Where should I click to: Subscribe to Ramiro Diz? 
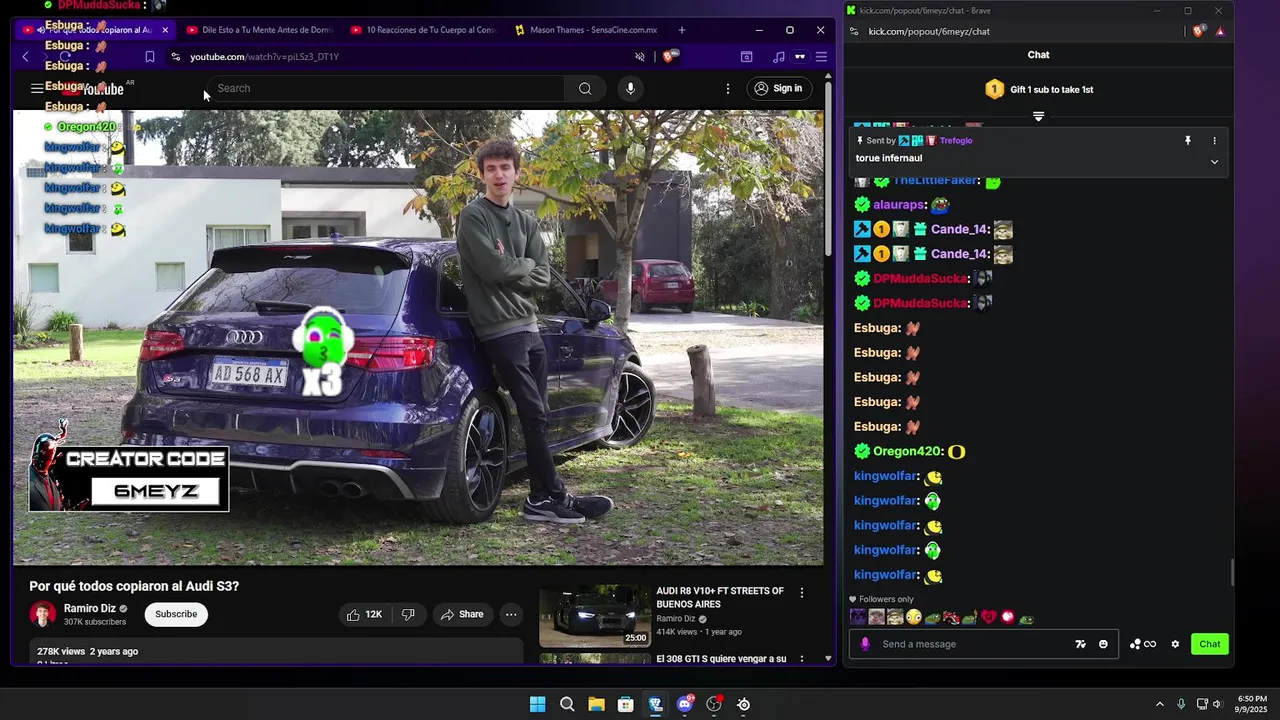[x=176, y=614]
